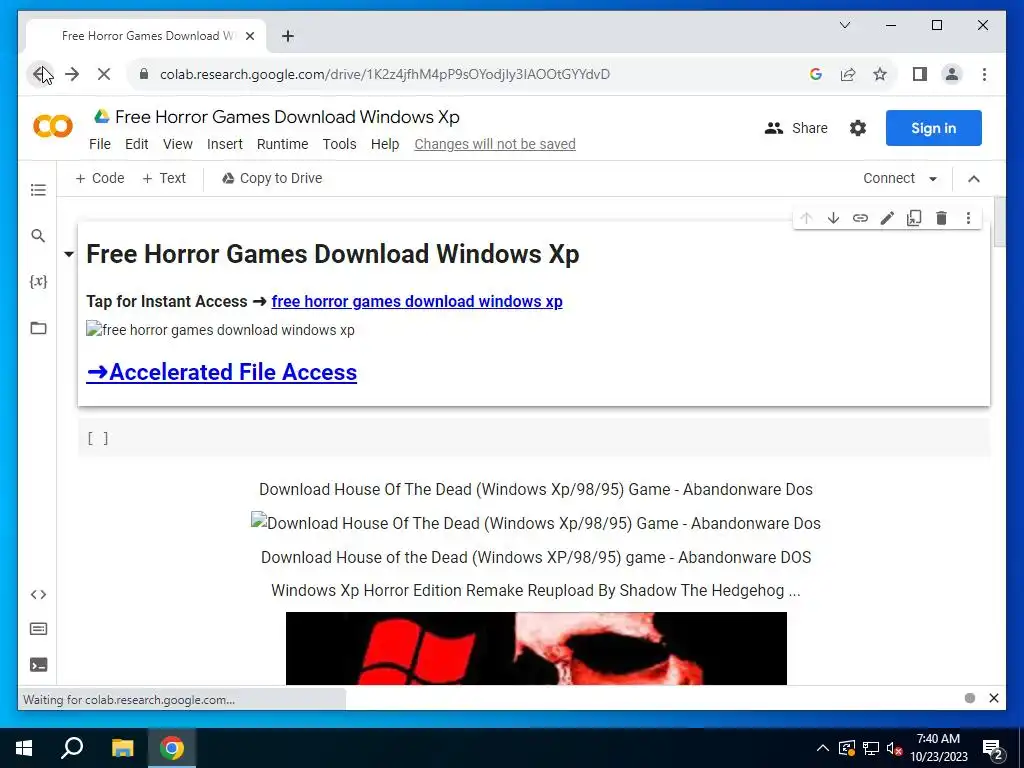Move cell up arrow

(x=806, y=218)
